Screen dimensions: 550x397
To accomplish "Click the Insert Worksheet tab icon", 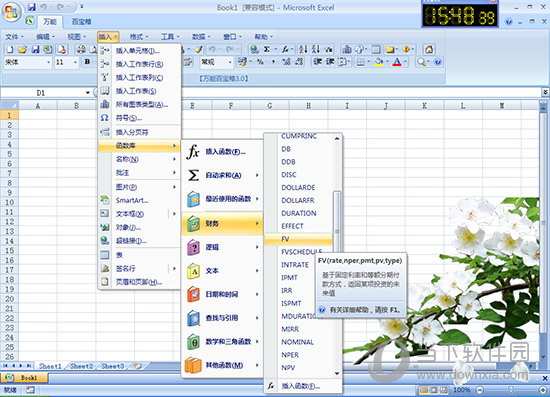I will coord(138,366).
